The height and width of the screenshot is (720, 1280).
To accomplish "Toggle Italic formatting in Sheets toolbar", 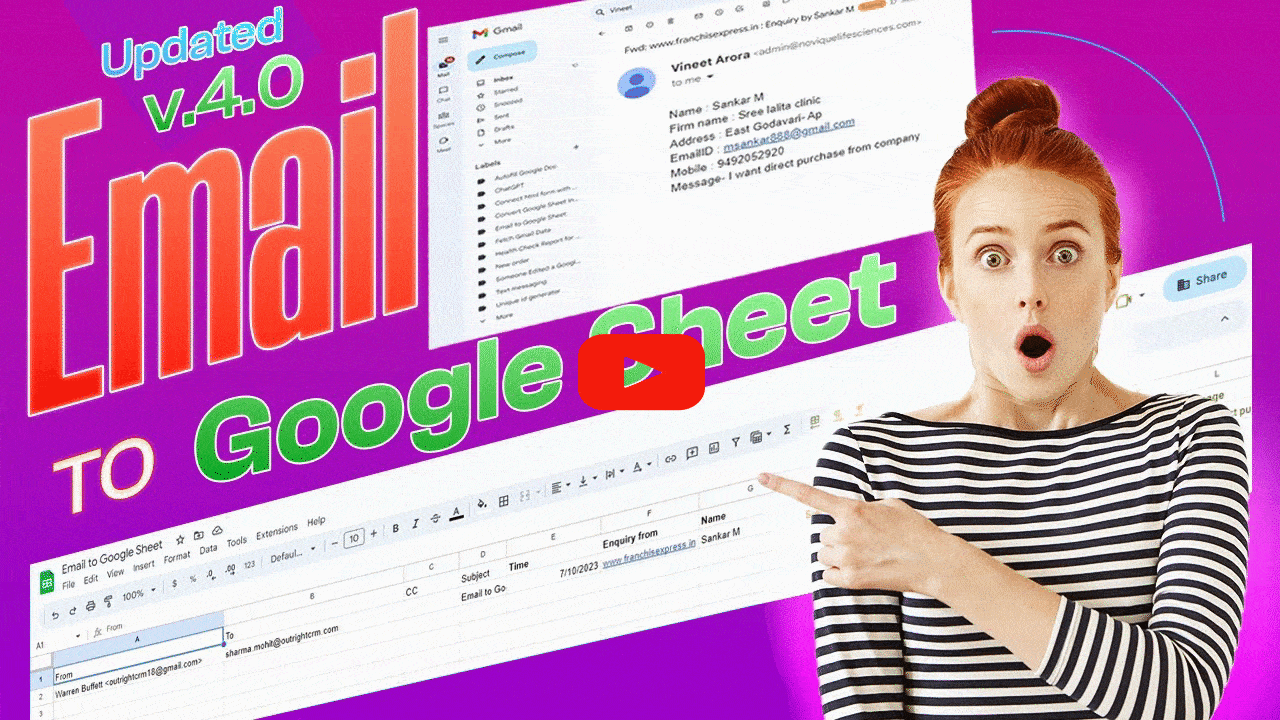I will (416, 524).
